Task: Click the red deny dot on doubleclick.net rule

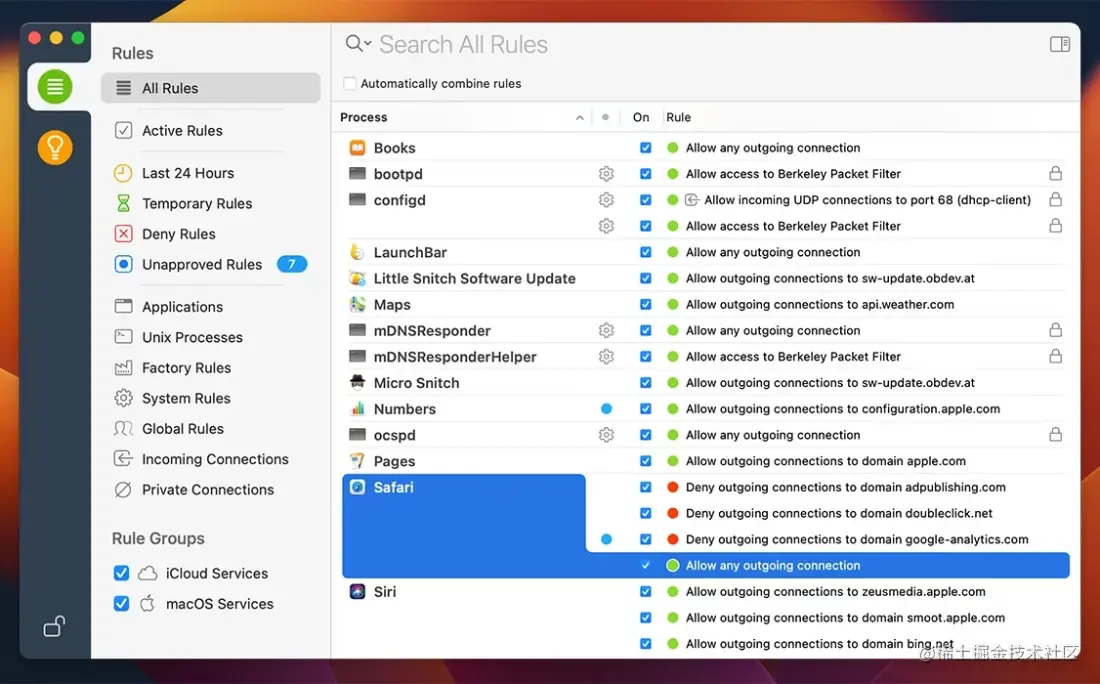Action: [x=672, y=514]
